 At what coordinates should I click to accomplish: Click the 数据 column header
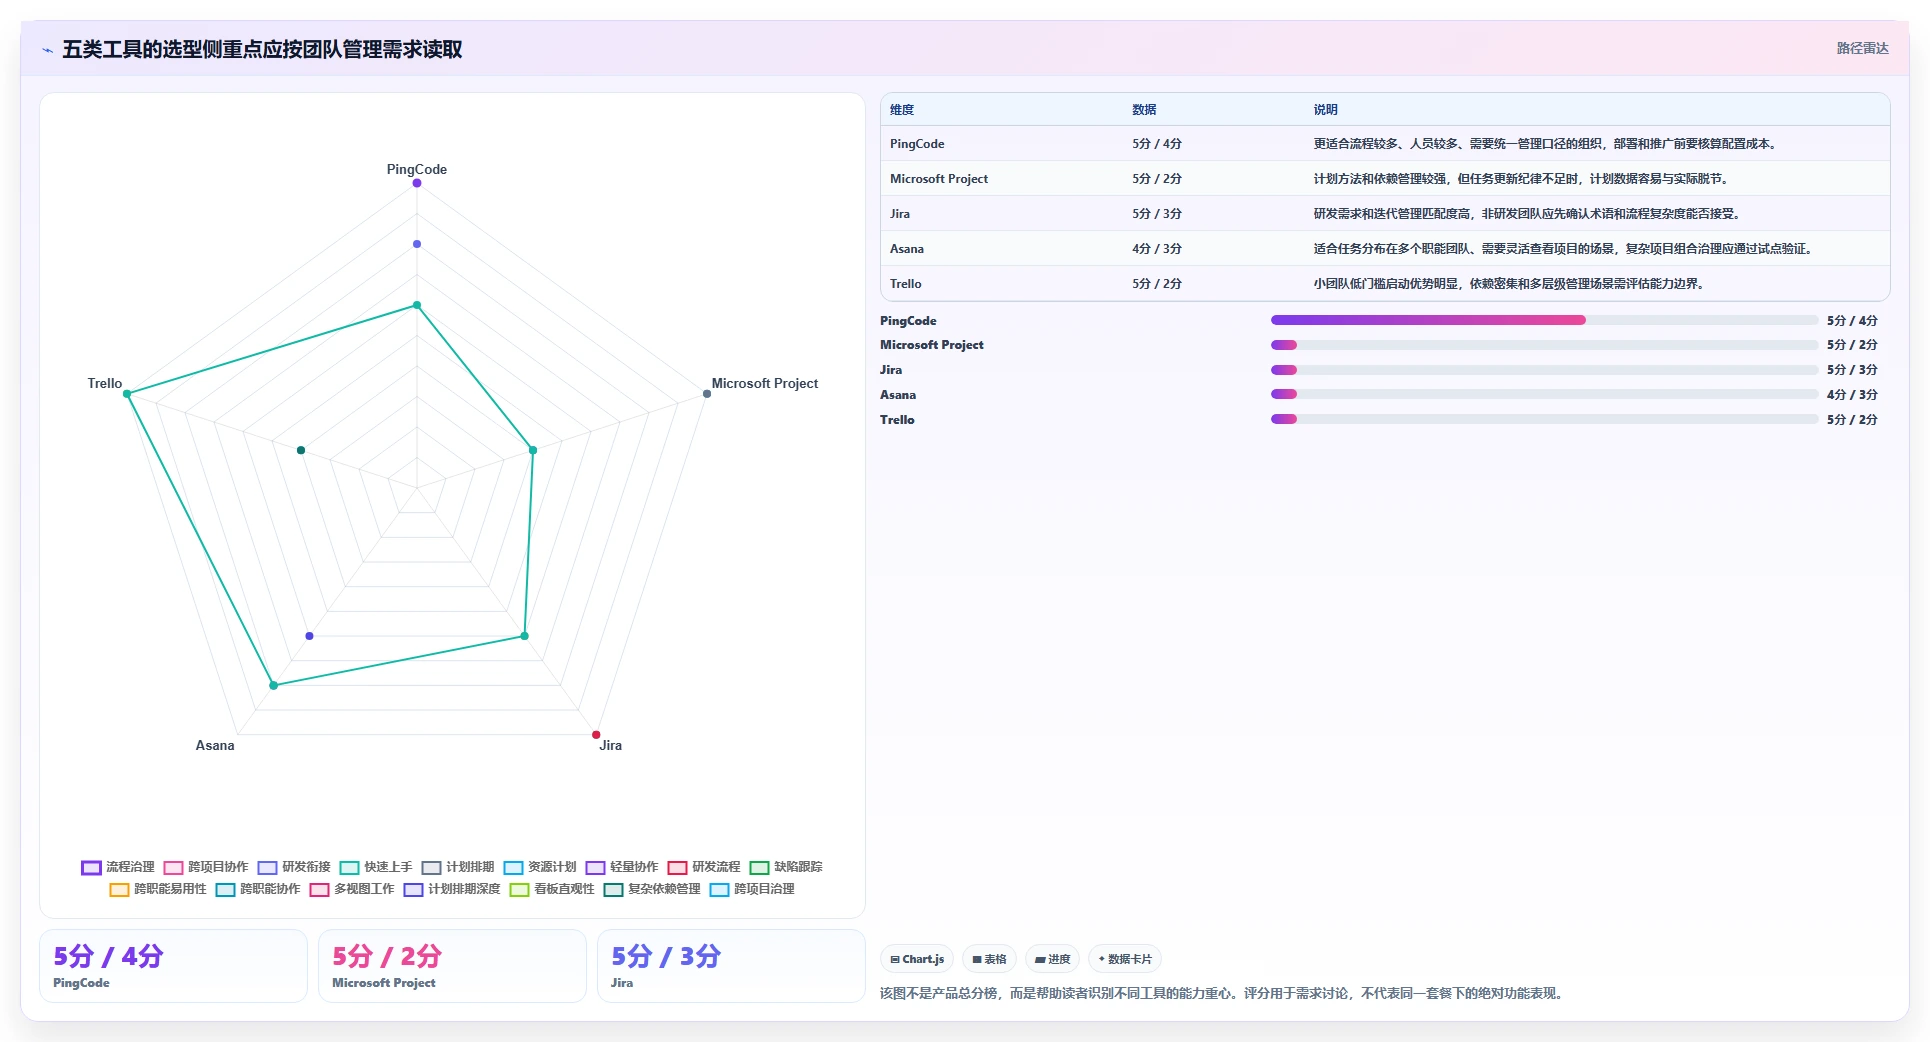(1144, 110)
